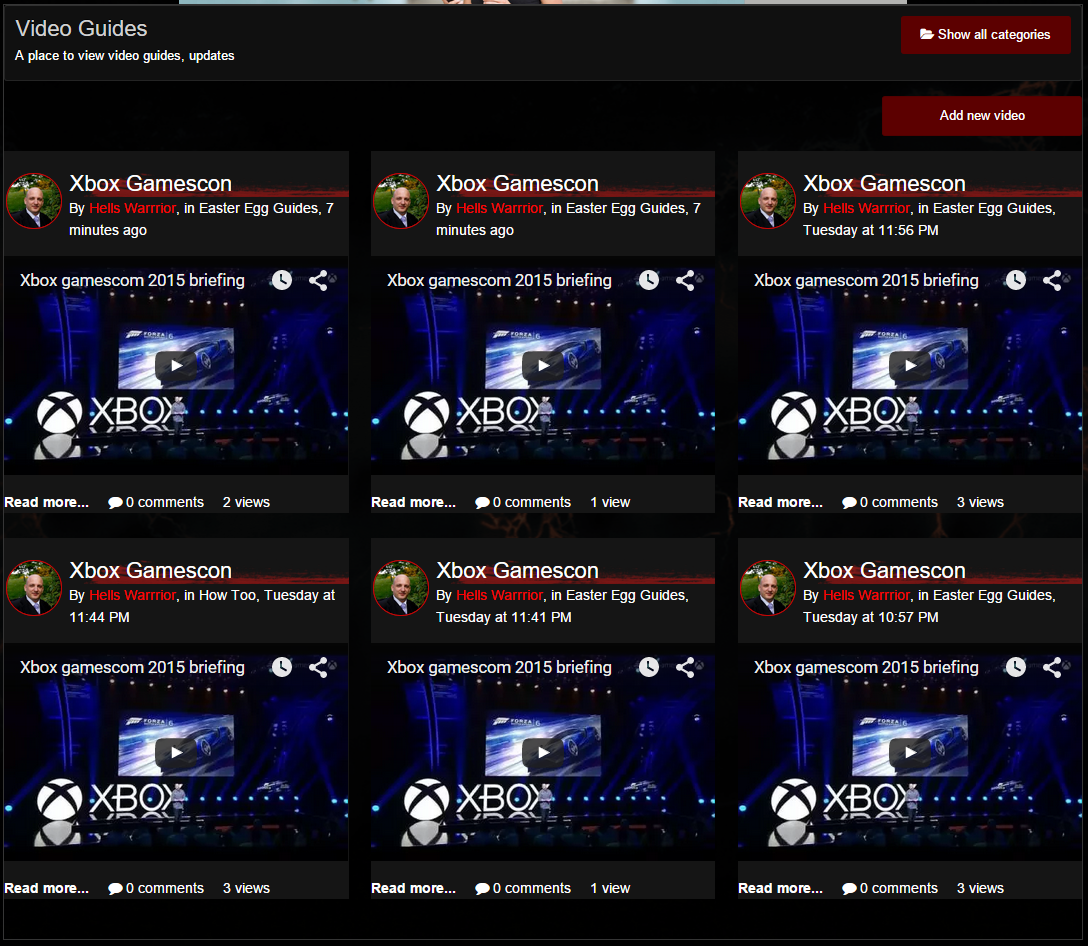This screenshot has width=1088, height=946.
Task: Open author avatar on Tuesday 11:41 PM post
Action: (401, 589)
